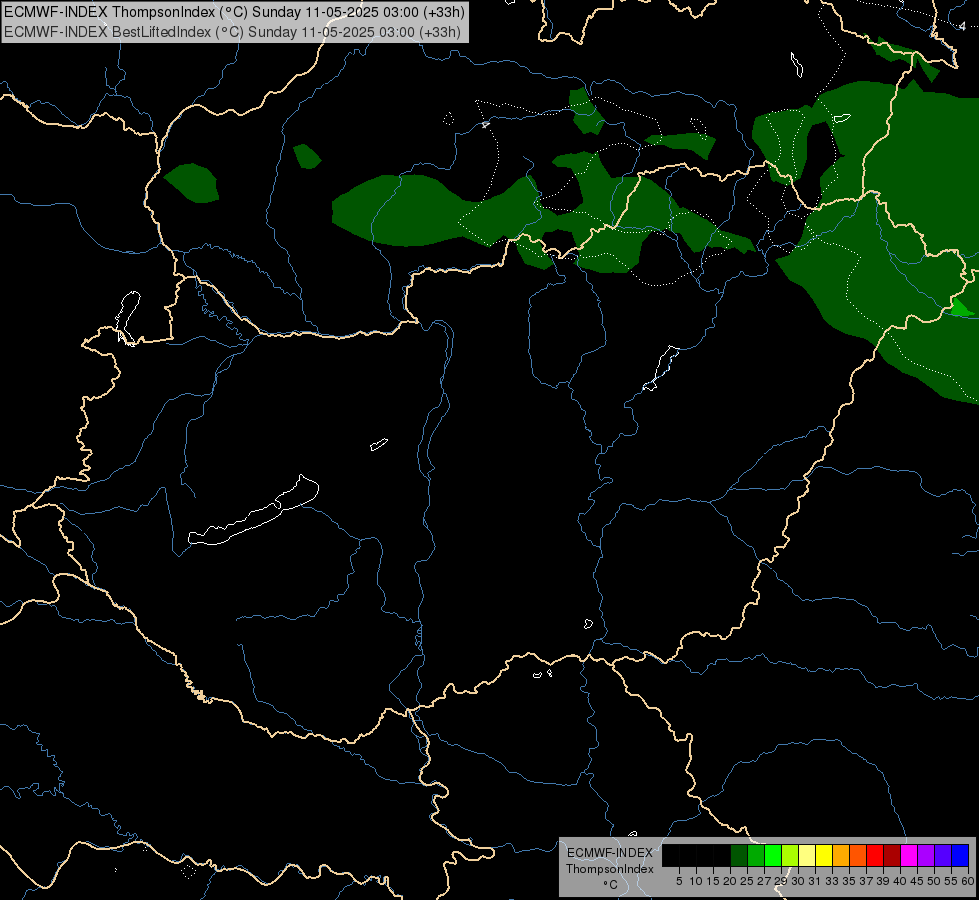Screen dimensions: 979x900
Task: Select the light orange 33–35 legend swatch
Action: [x=841, y=855]
